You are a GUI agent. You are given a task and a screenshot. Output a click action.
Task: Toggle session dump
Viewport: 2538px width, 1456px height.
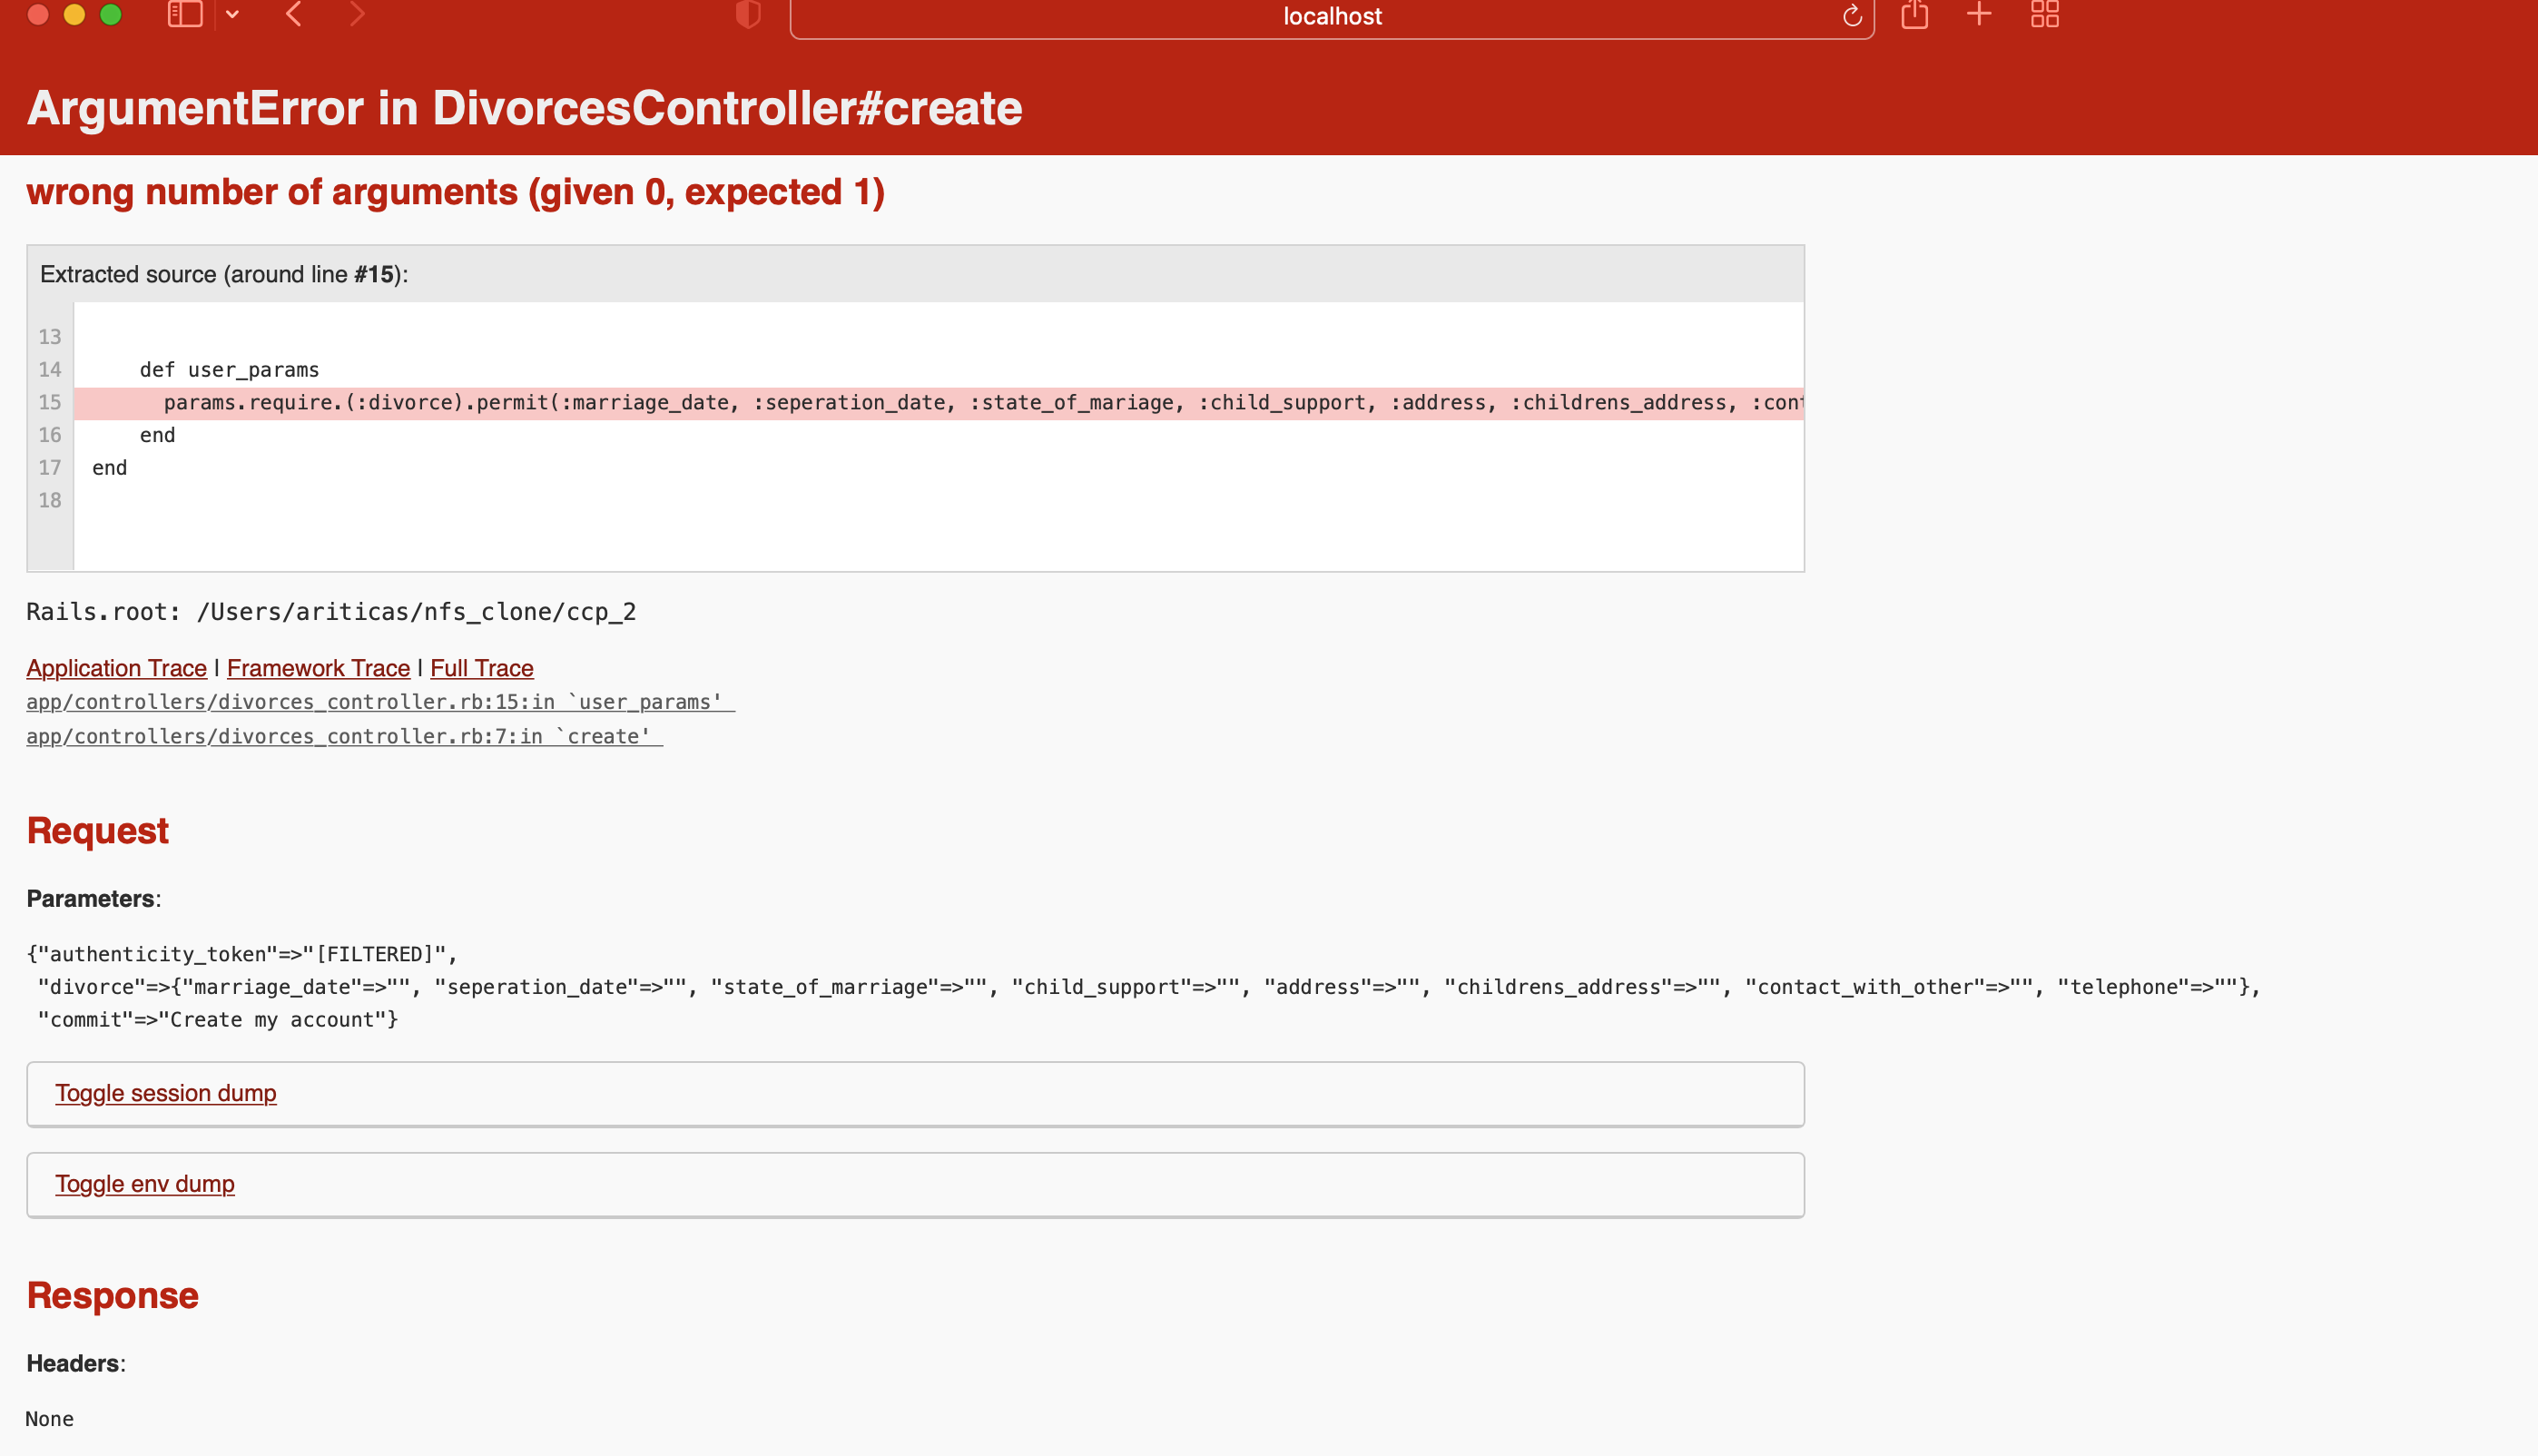tap(166, 1093)
